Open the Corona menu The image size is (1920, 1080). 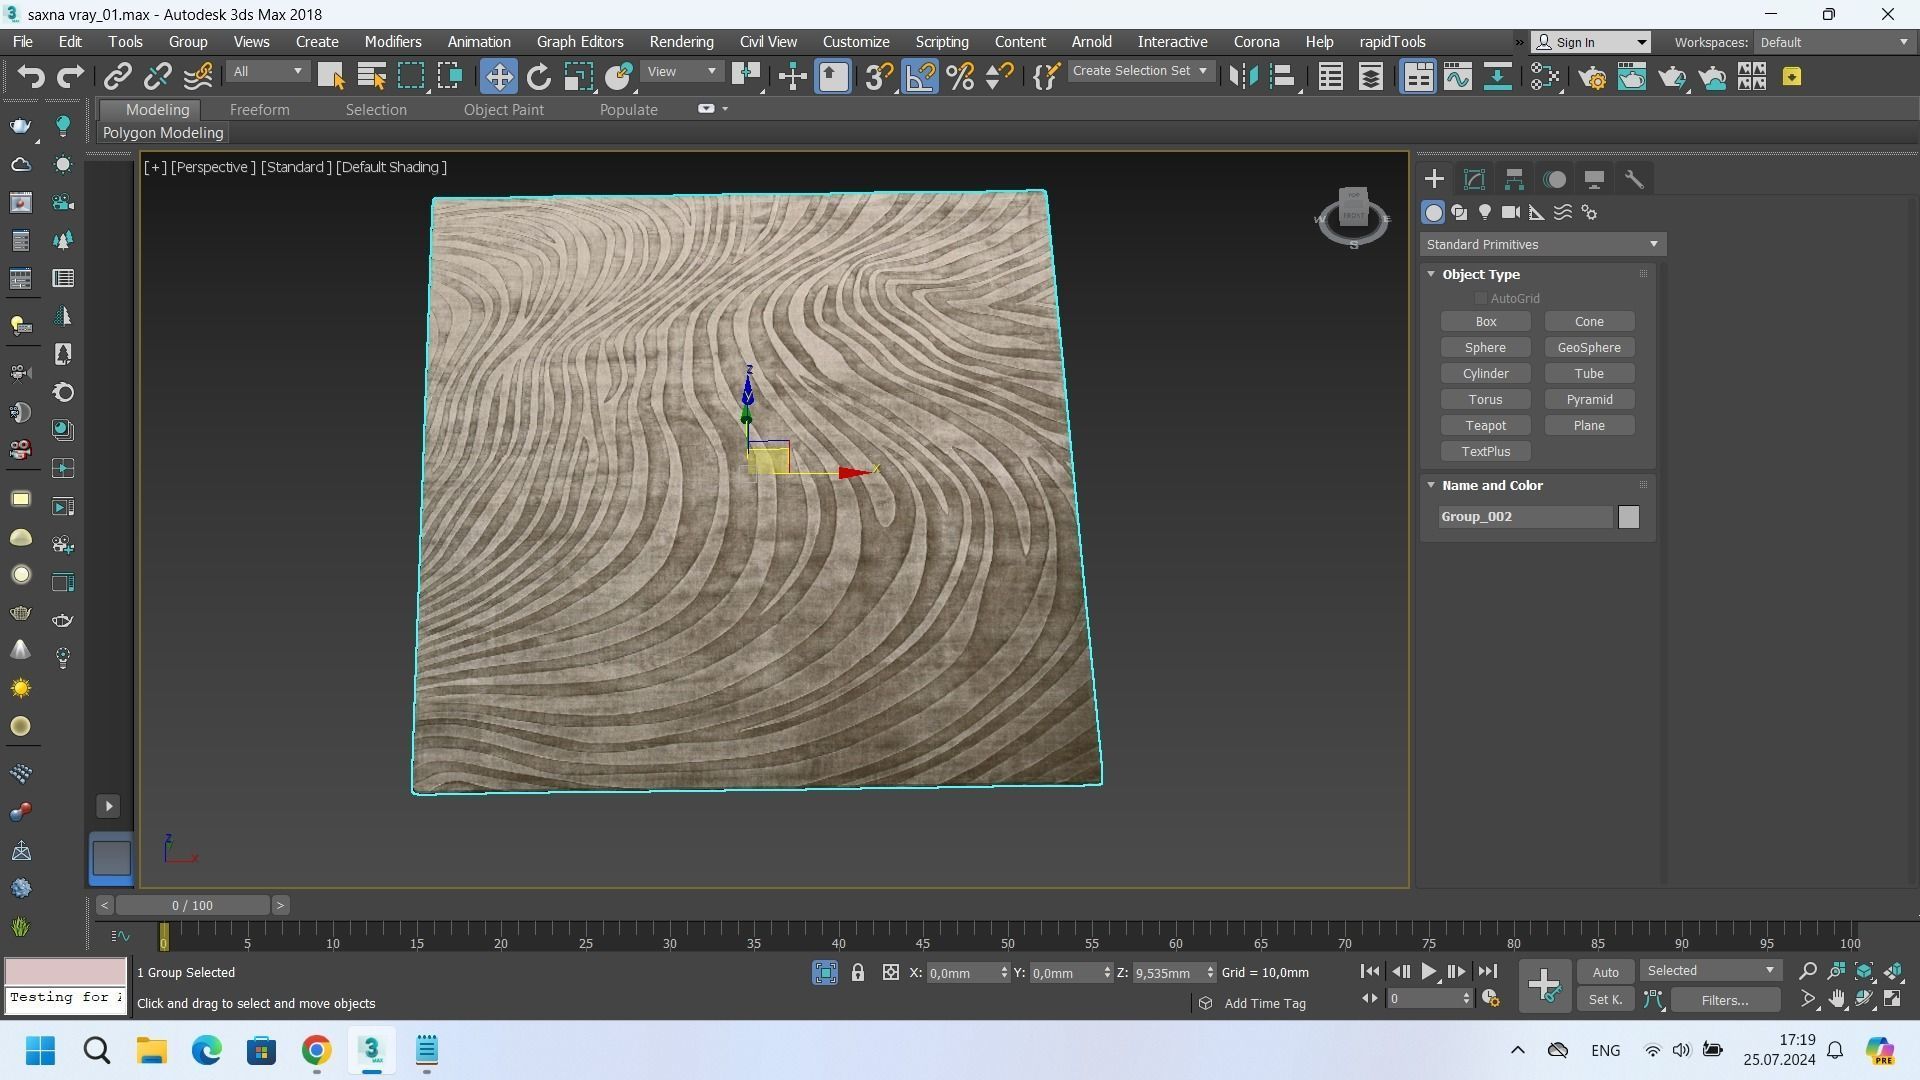1256,42
